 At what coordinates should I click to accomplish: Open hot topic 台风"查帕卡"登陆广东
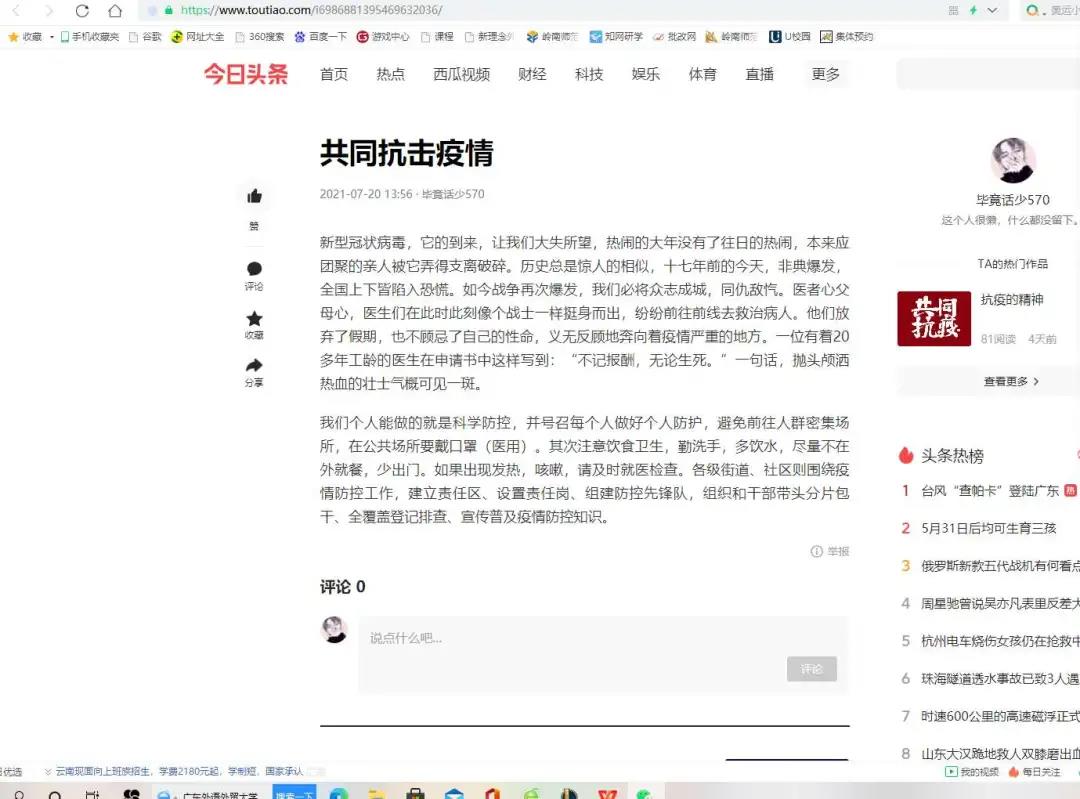(989, 491)
